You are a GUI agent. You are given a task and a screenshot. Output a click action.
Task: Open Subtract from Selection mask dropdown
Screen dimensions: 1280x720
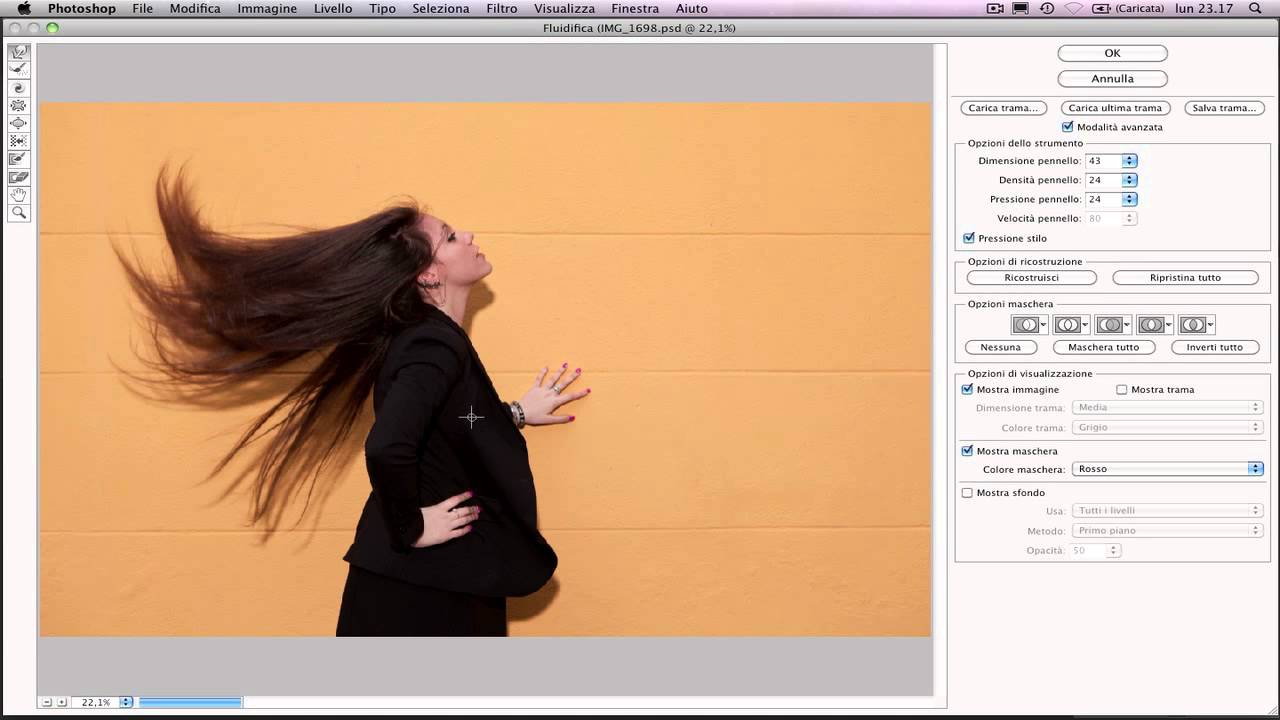pos(1113,325)
